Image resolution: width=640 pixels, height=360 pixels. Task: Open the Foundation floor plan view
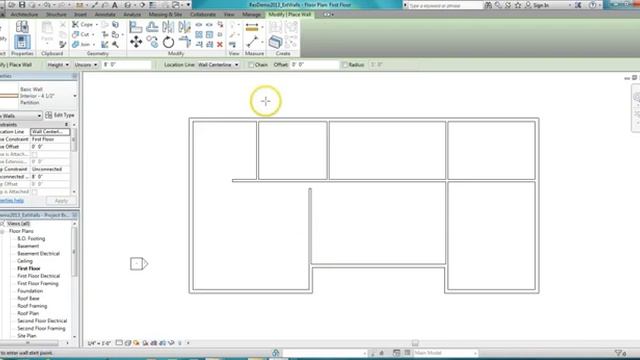click(x=30, y=291)
